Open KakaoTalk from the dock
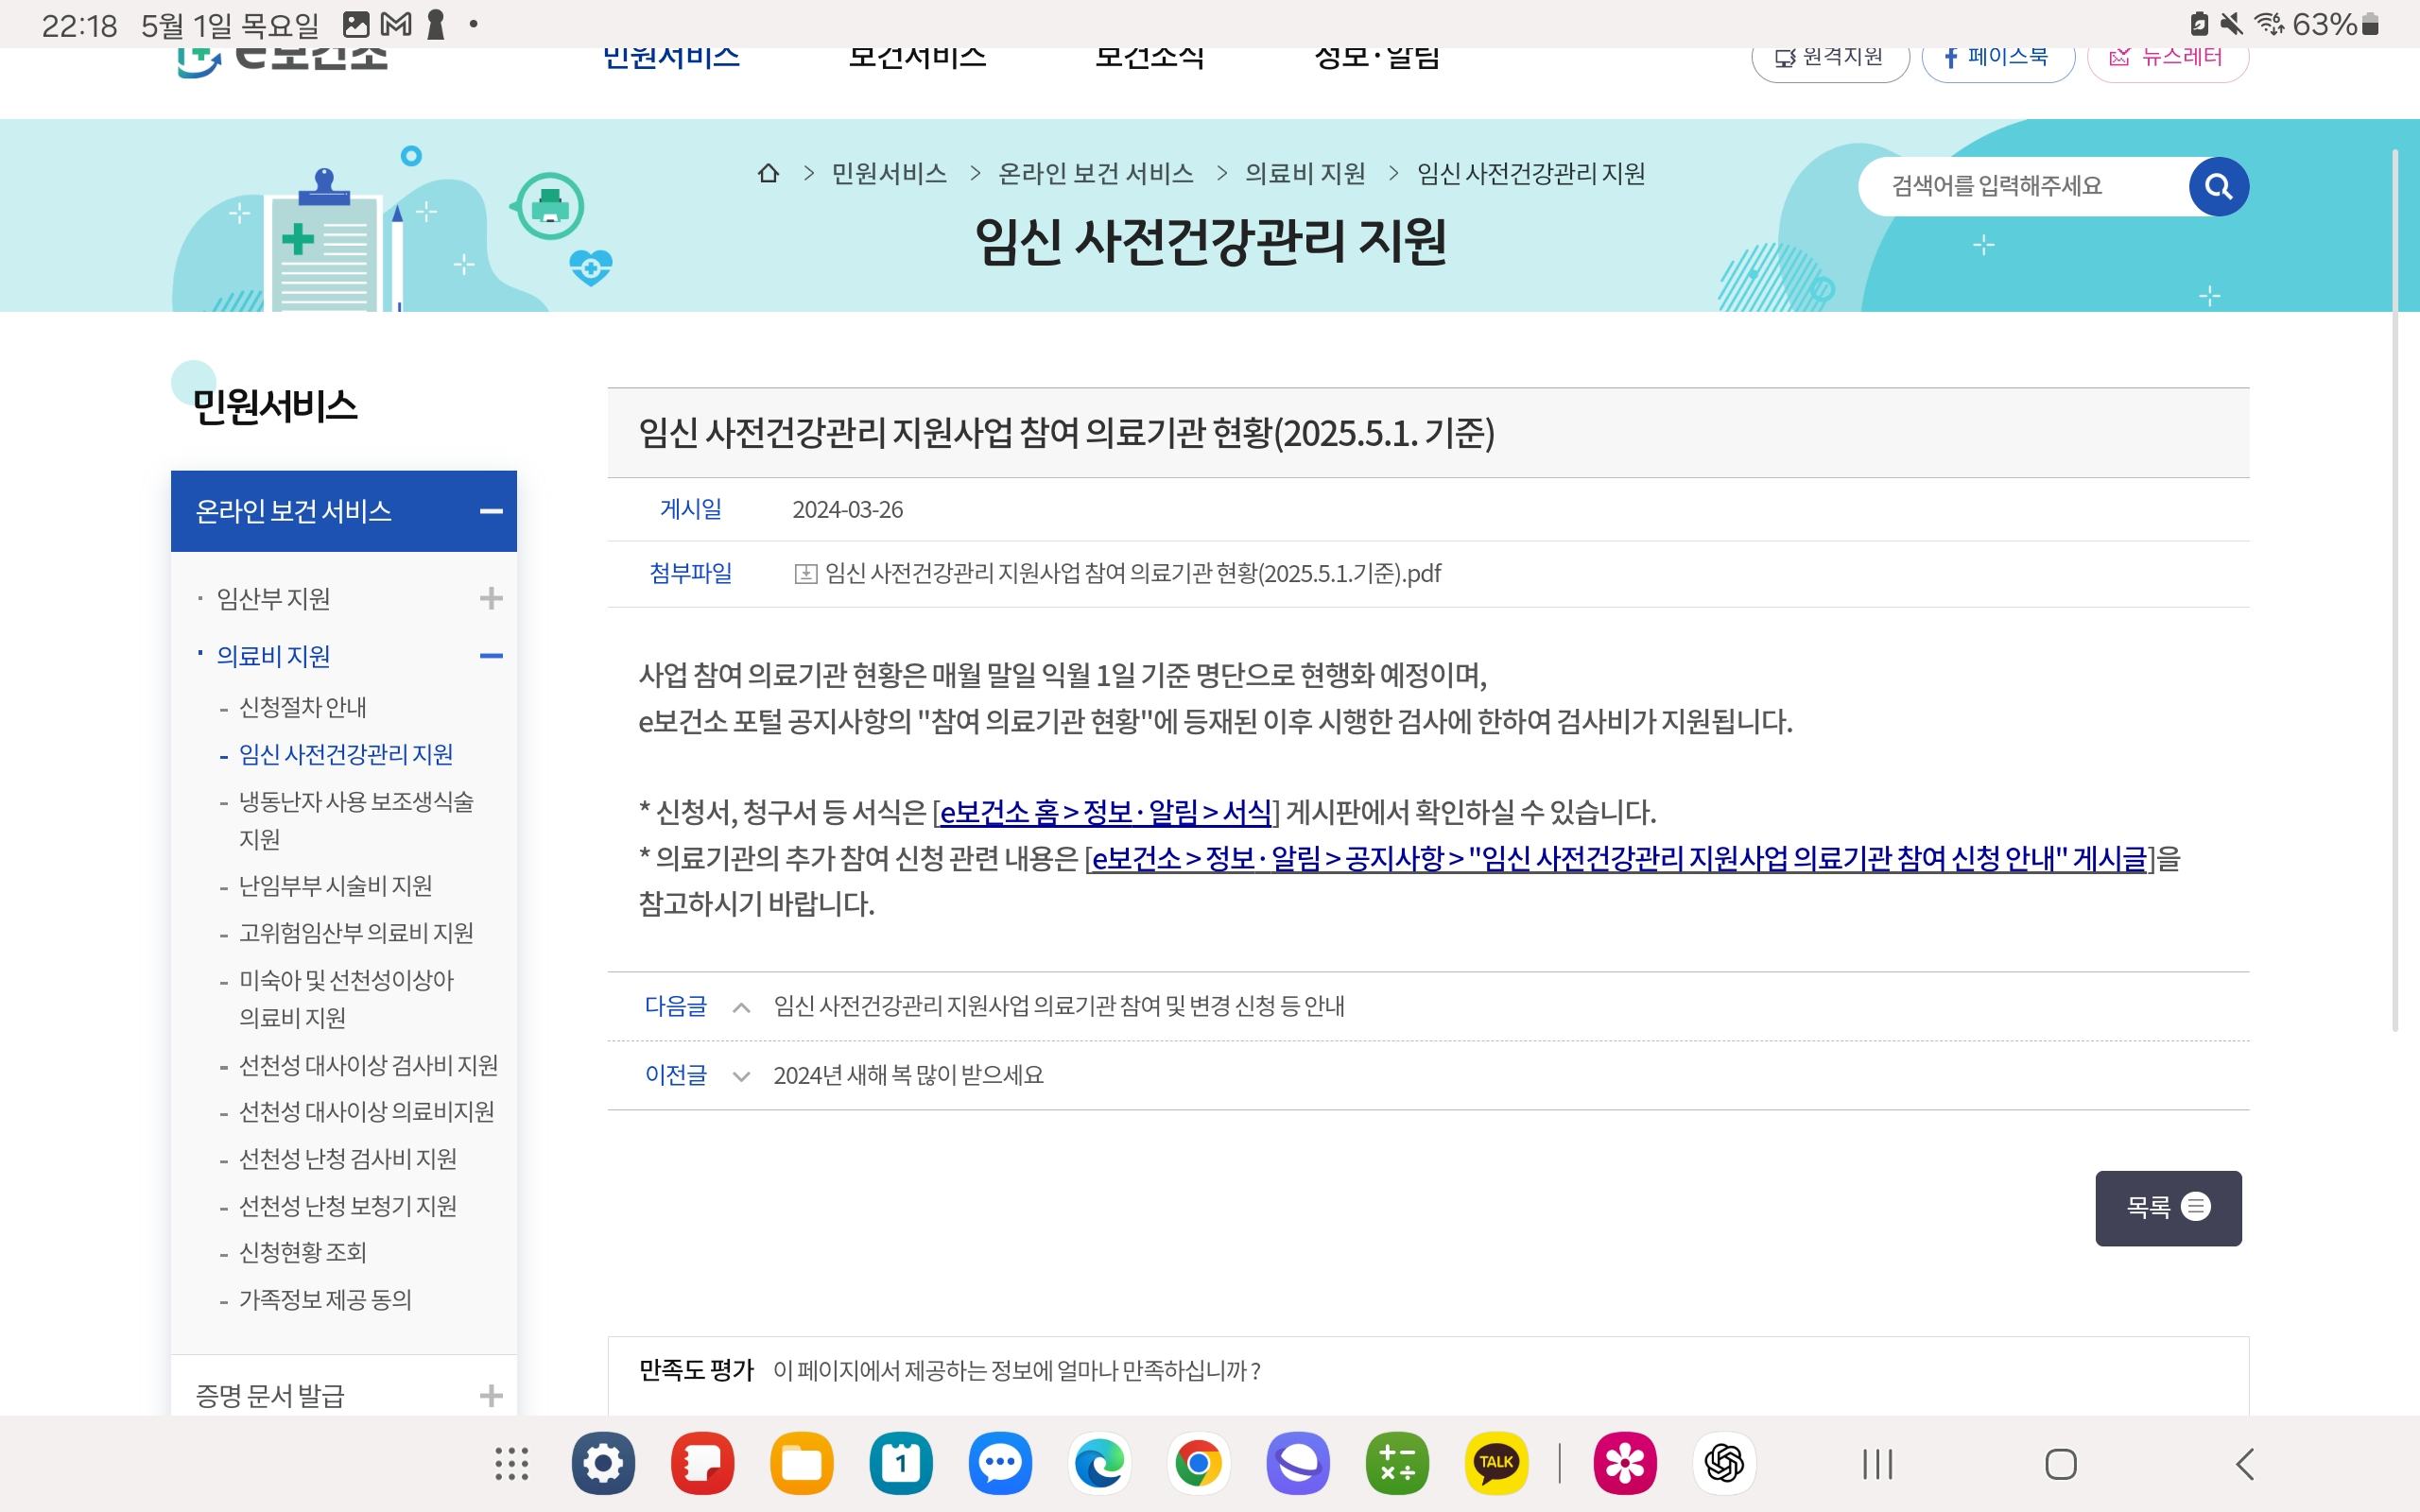2420x1512 pixels. click(1495, 1464)
